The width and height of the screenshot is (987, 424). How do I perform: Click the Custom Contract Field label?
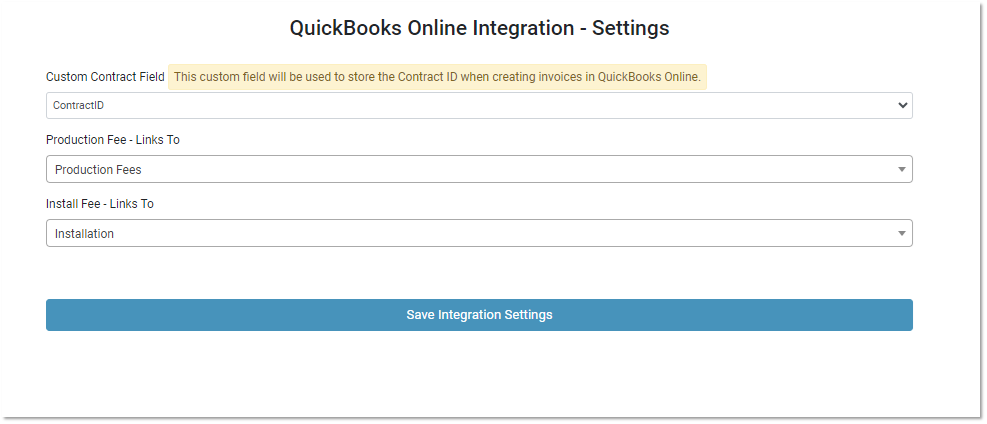click(105, 77)
